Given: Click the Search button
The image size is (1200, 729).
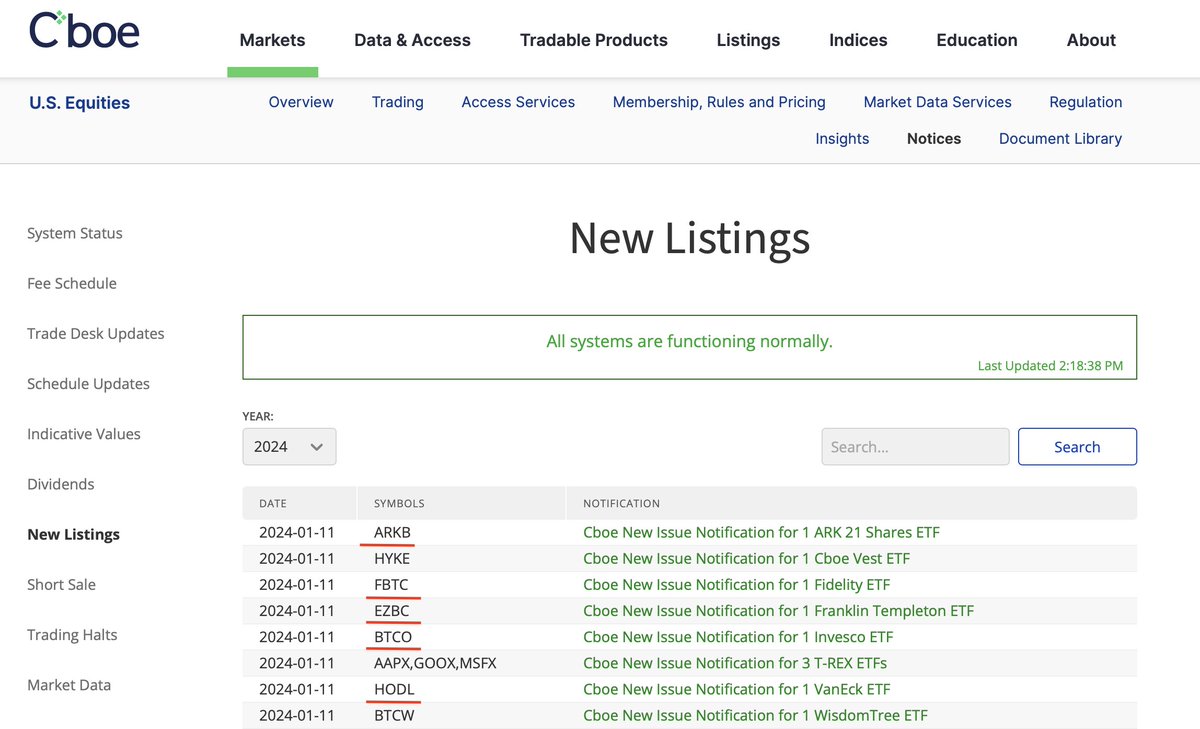Looking at the screenshot, I should (1077, 447).
